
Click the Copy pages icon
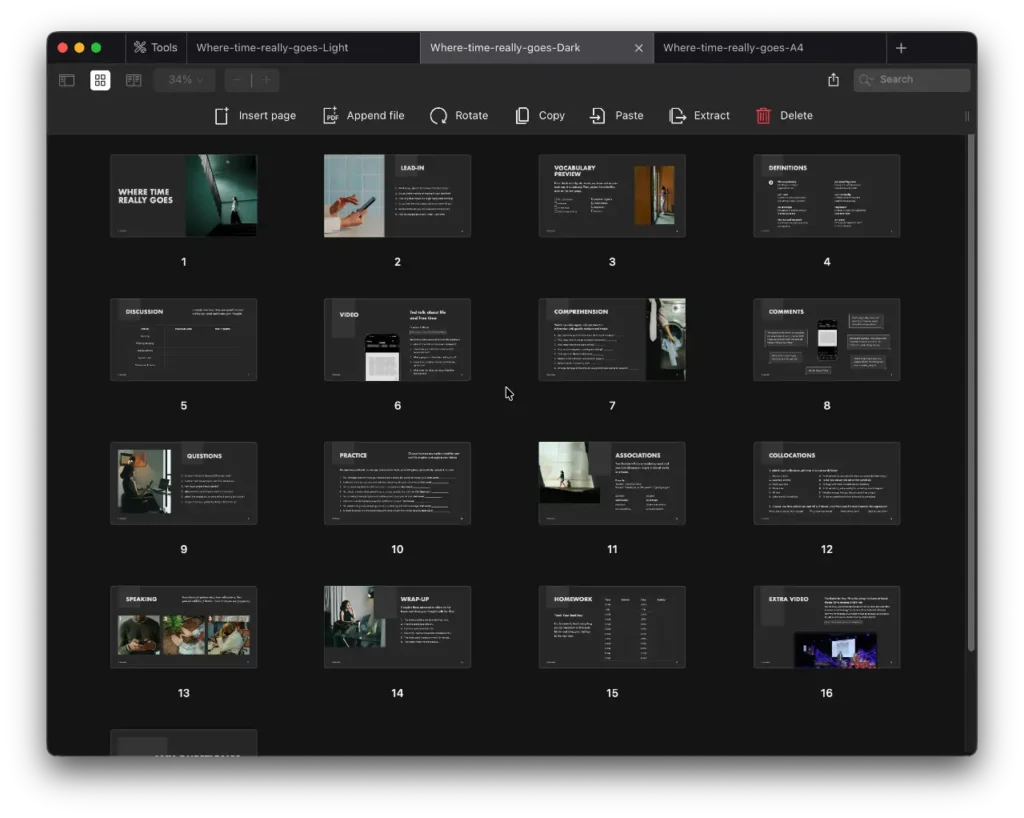pos(522,116)
